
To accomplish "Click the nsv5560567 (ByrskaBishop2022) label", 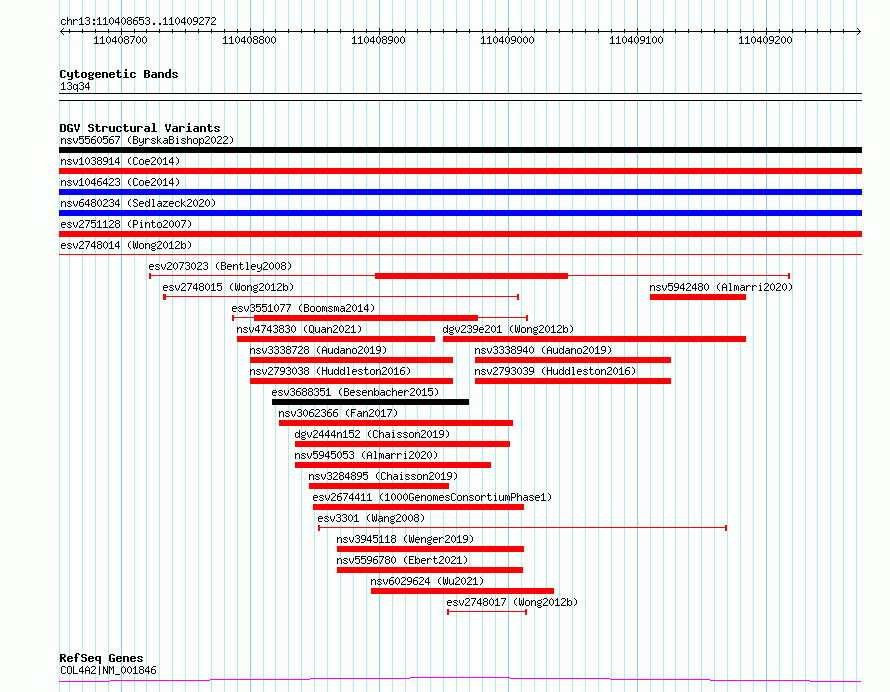I will point(147,140).
